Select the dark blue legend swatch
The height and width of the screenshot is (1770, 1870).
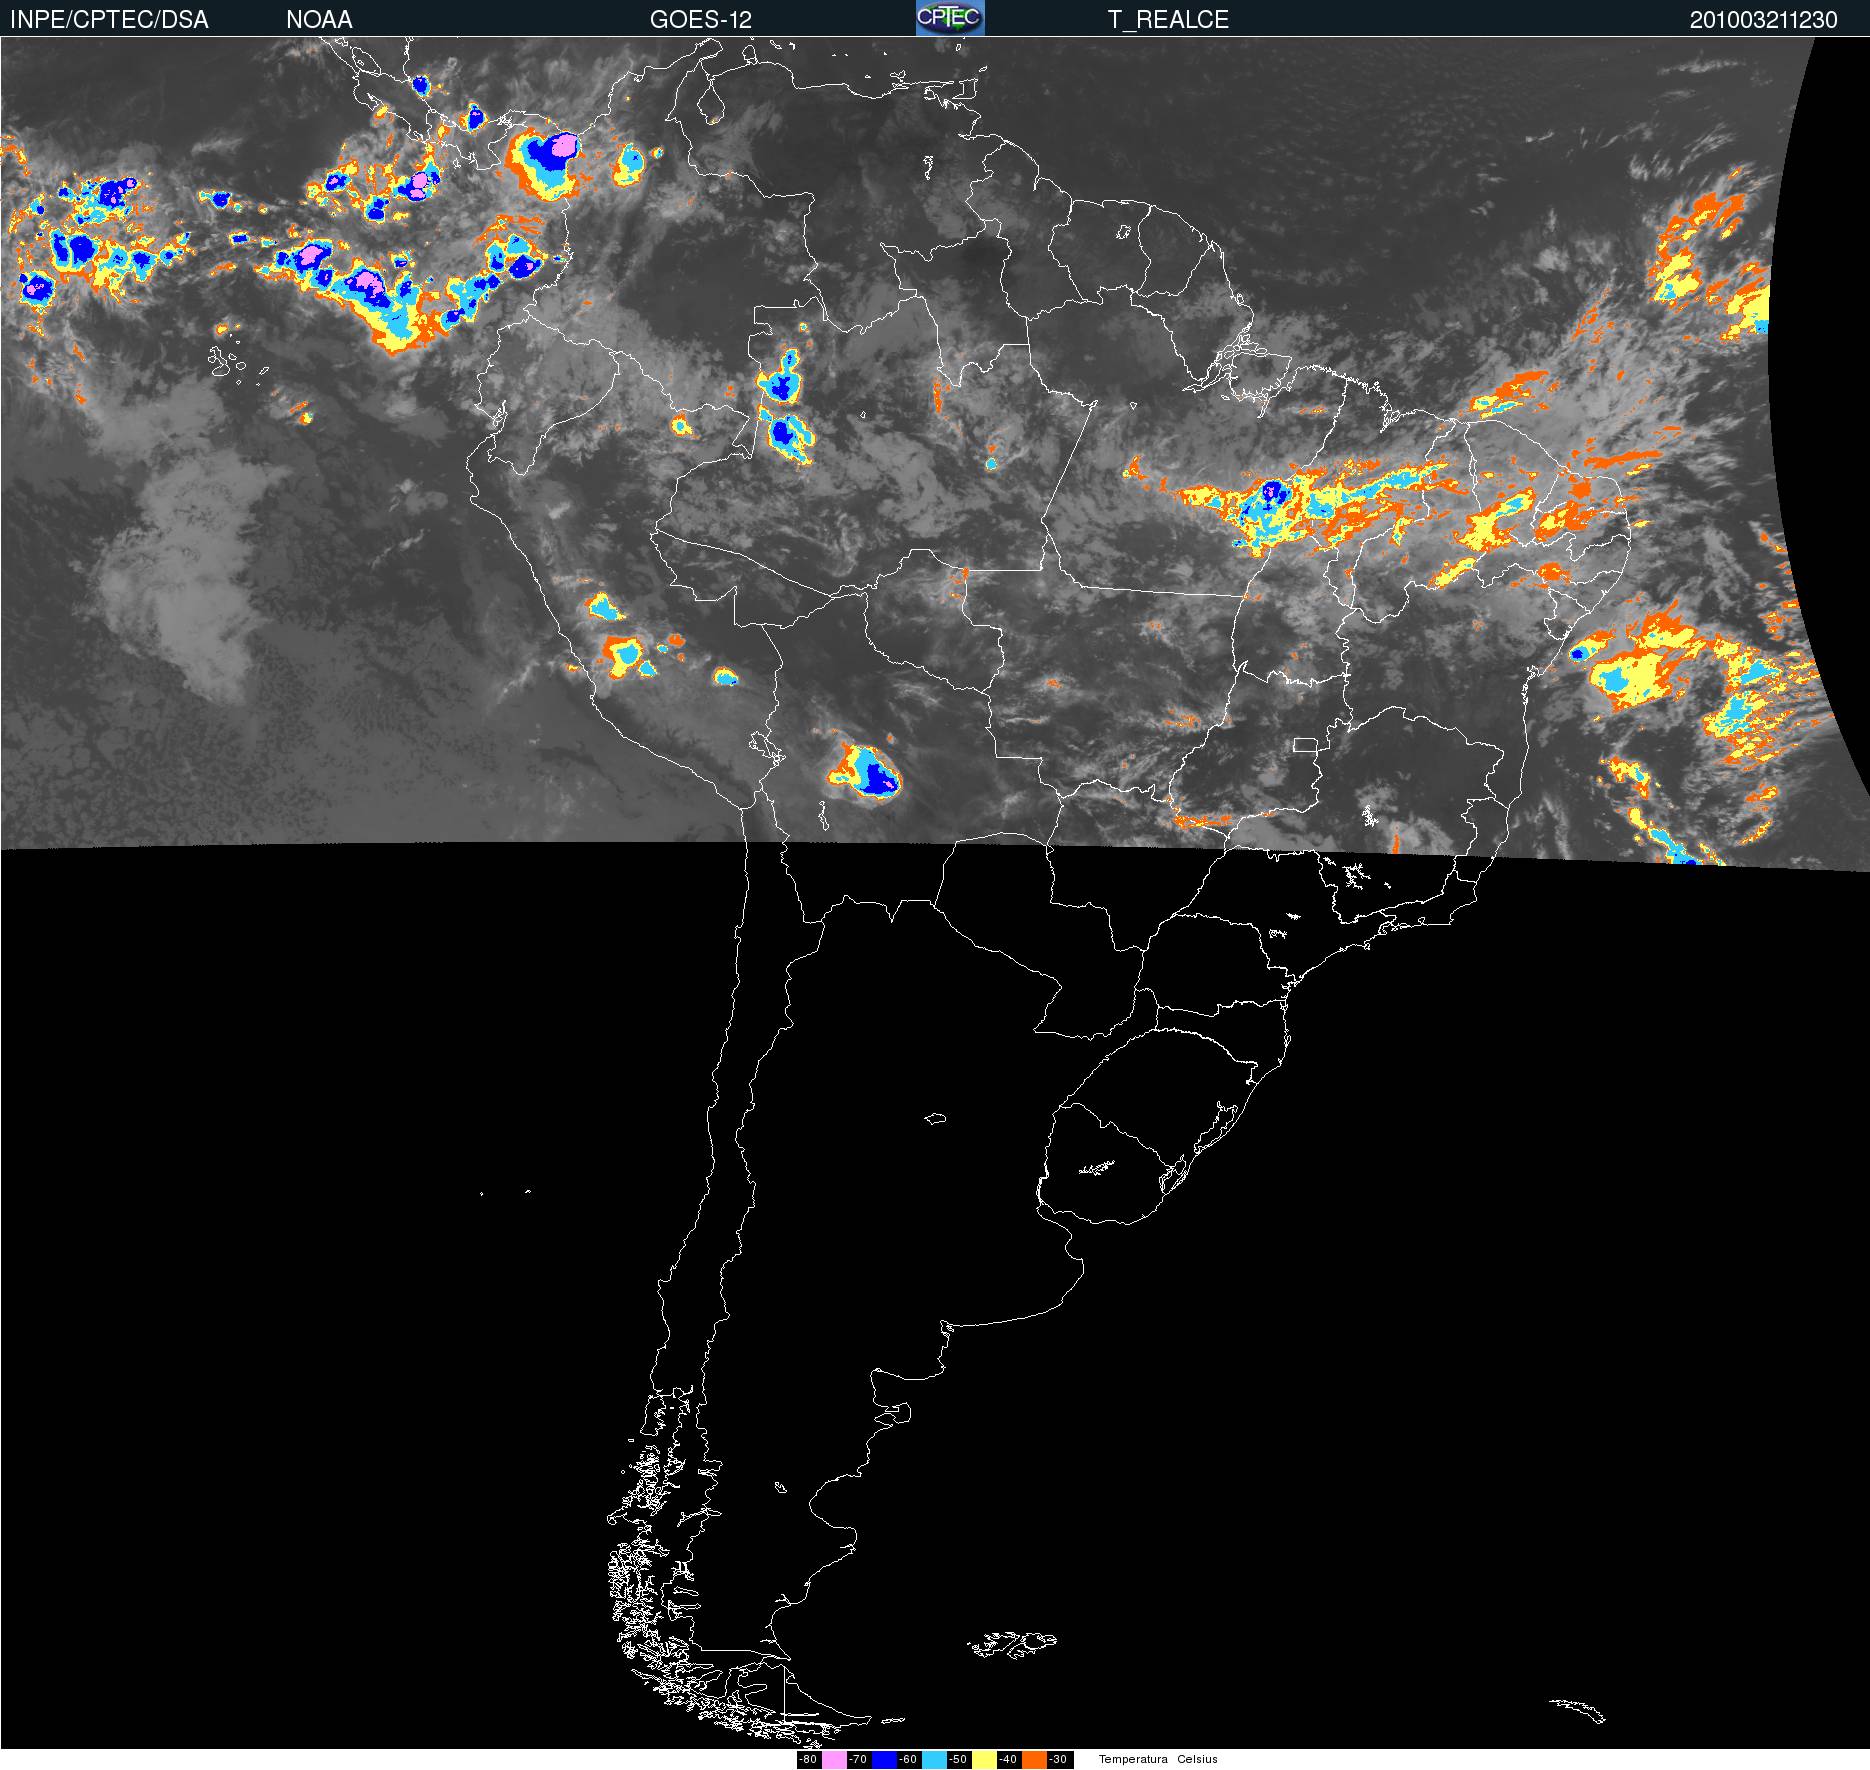click(884, 1760)
